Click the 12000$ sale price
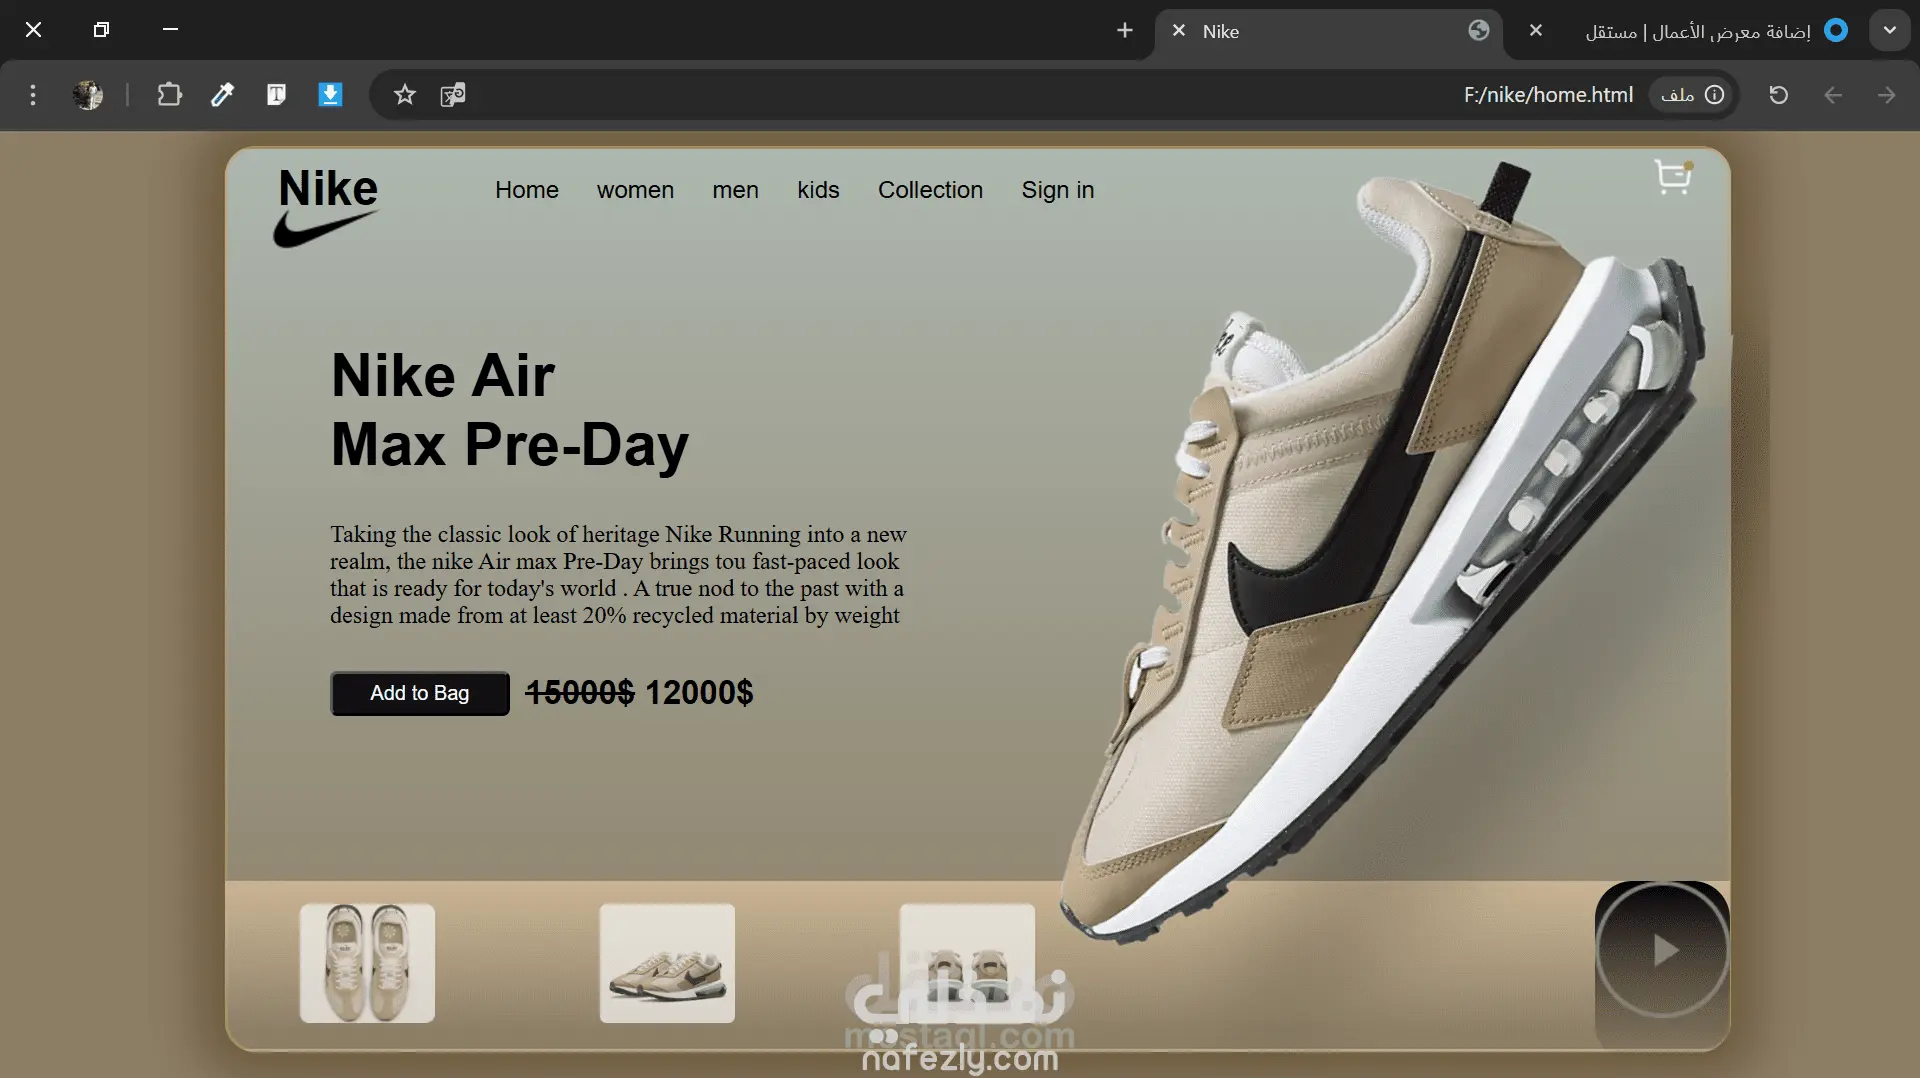 tap(699, 692)
